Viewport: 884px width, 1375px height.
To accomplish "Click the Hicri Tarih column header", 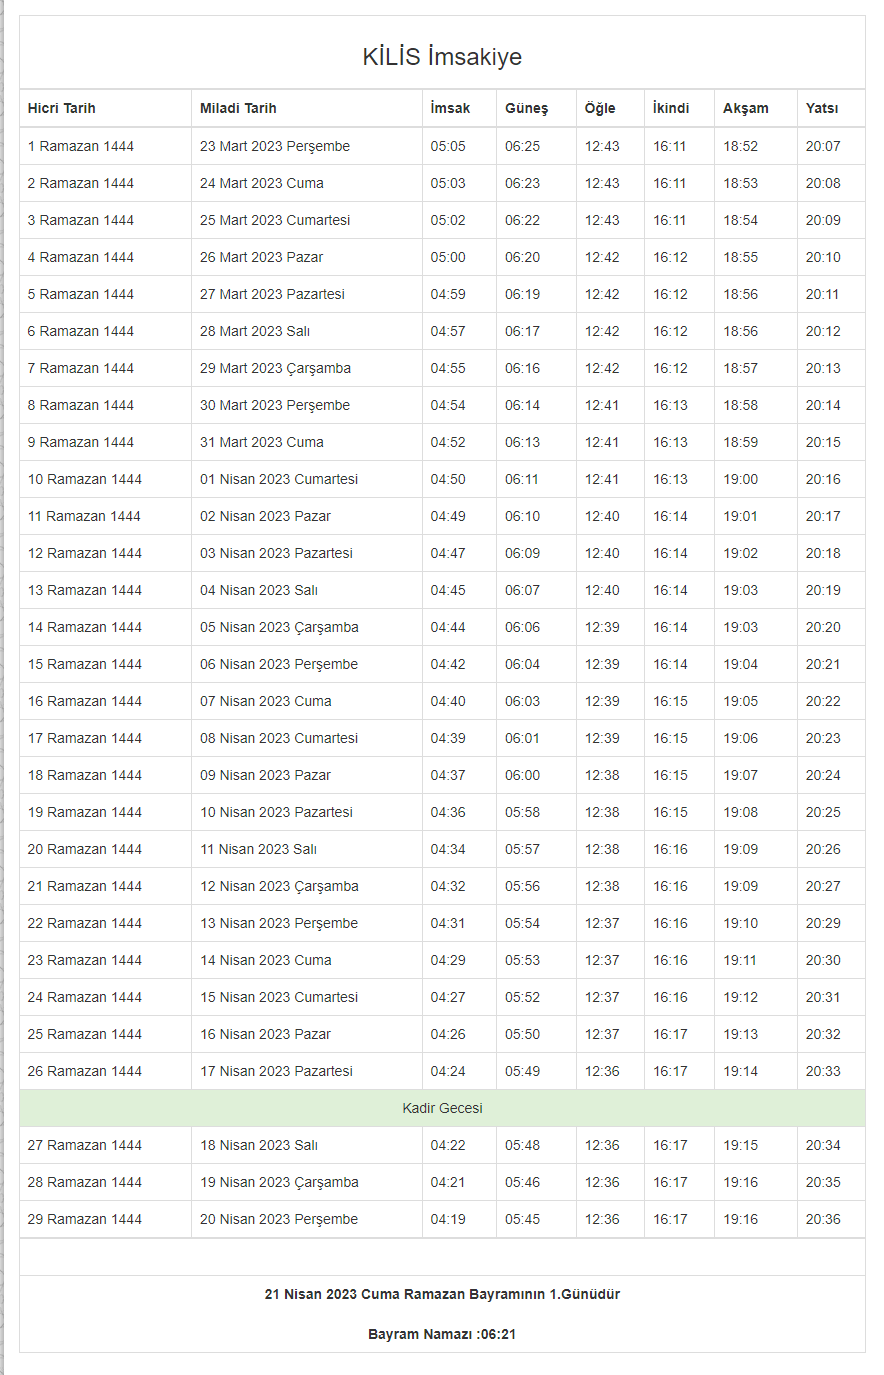I will pos(62,108).
